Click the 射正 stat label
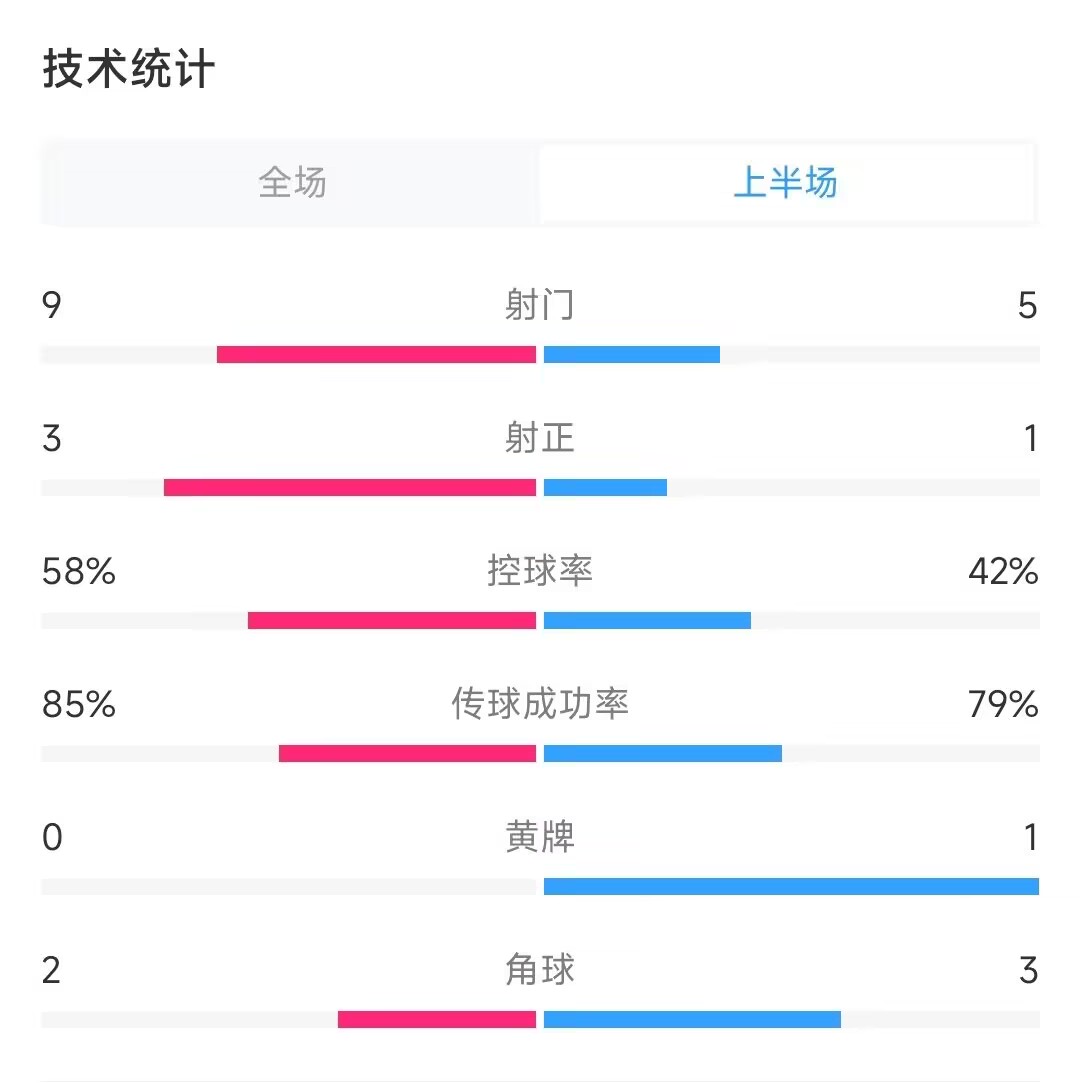The height and width of the screenshot is (1083, 1080). [x=539, y=438]
